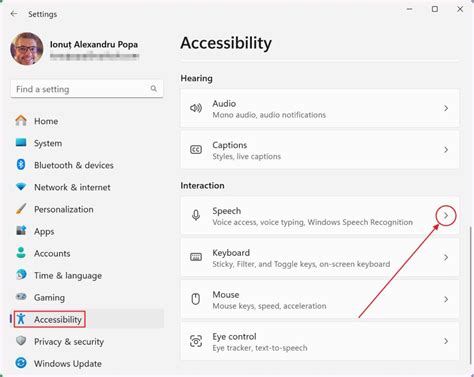
Task: Open Time & language settings
Action: (x=68, y=276)
